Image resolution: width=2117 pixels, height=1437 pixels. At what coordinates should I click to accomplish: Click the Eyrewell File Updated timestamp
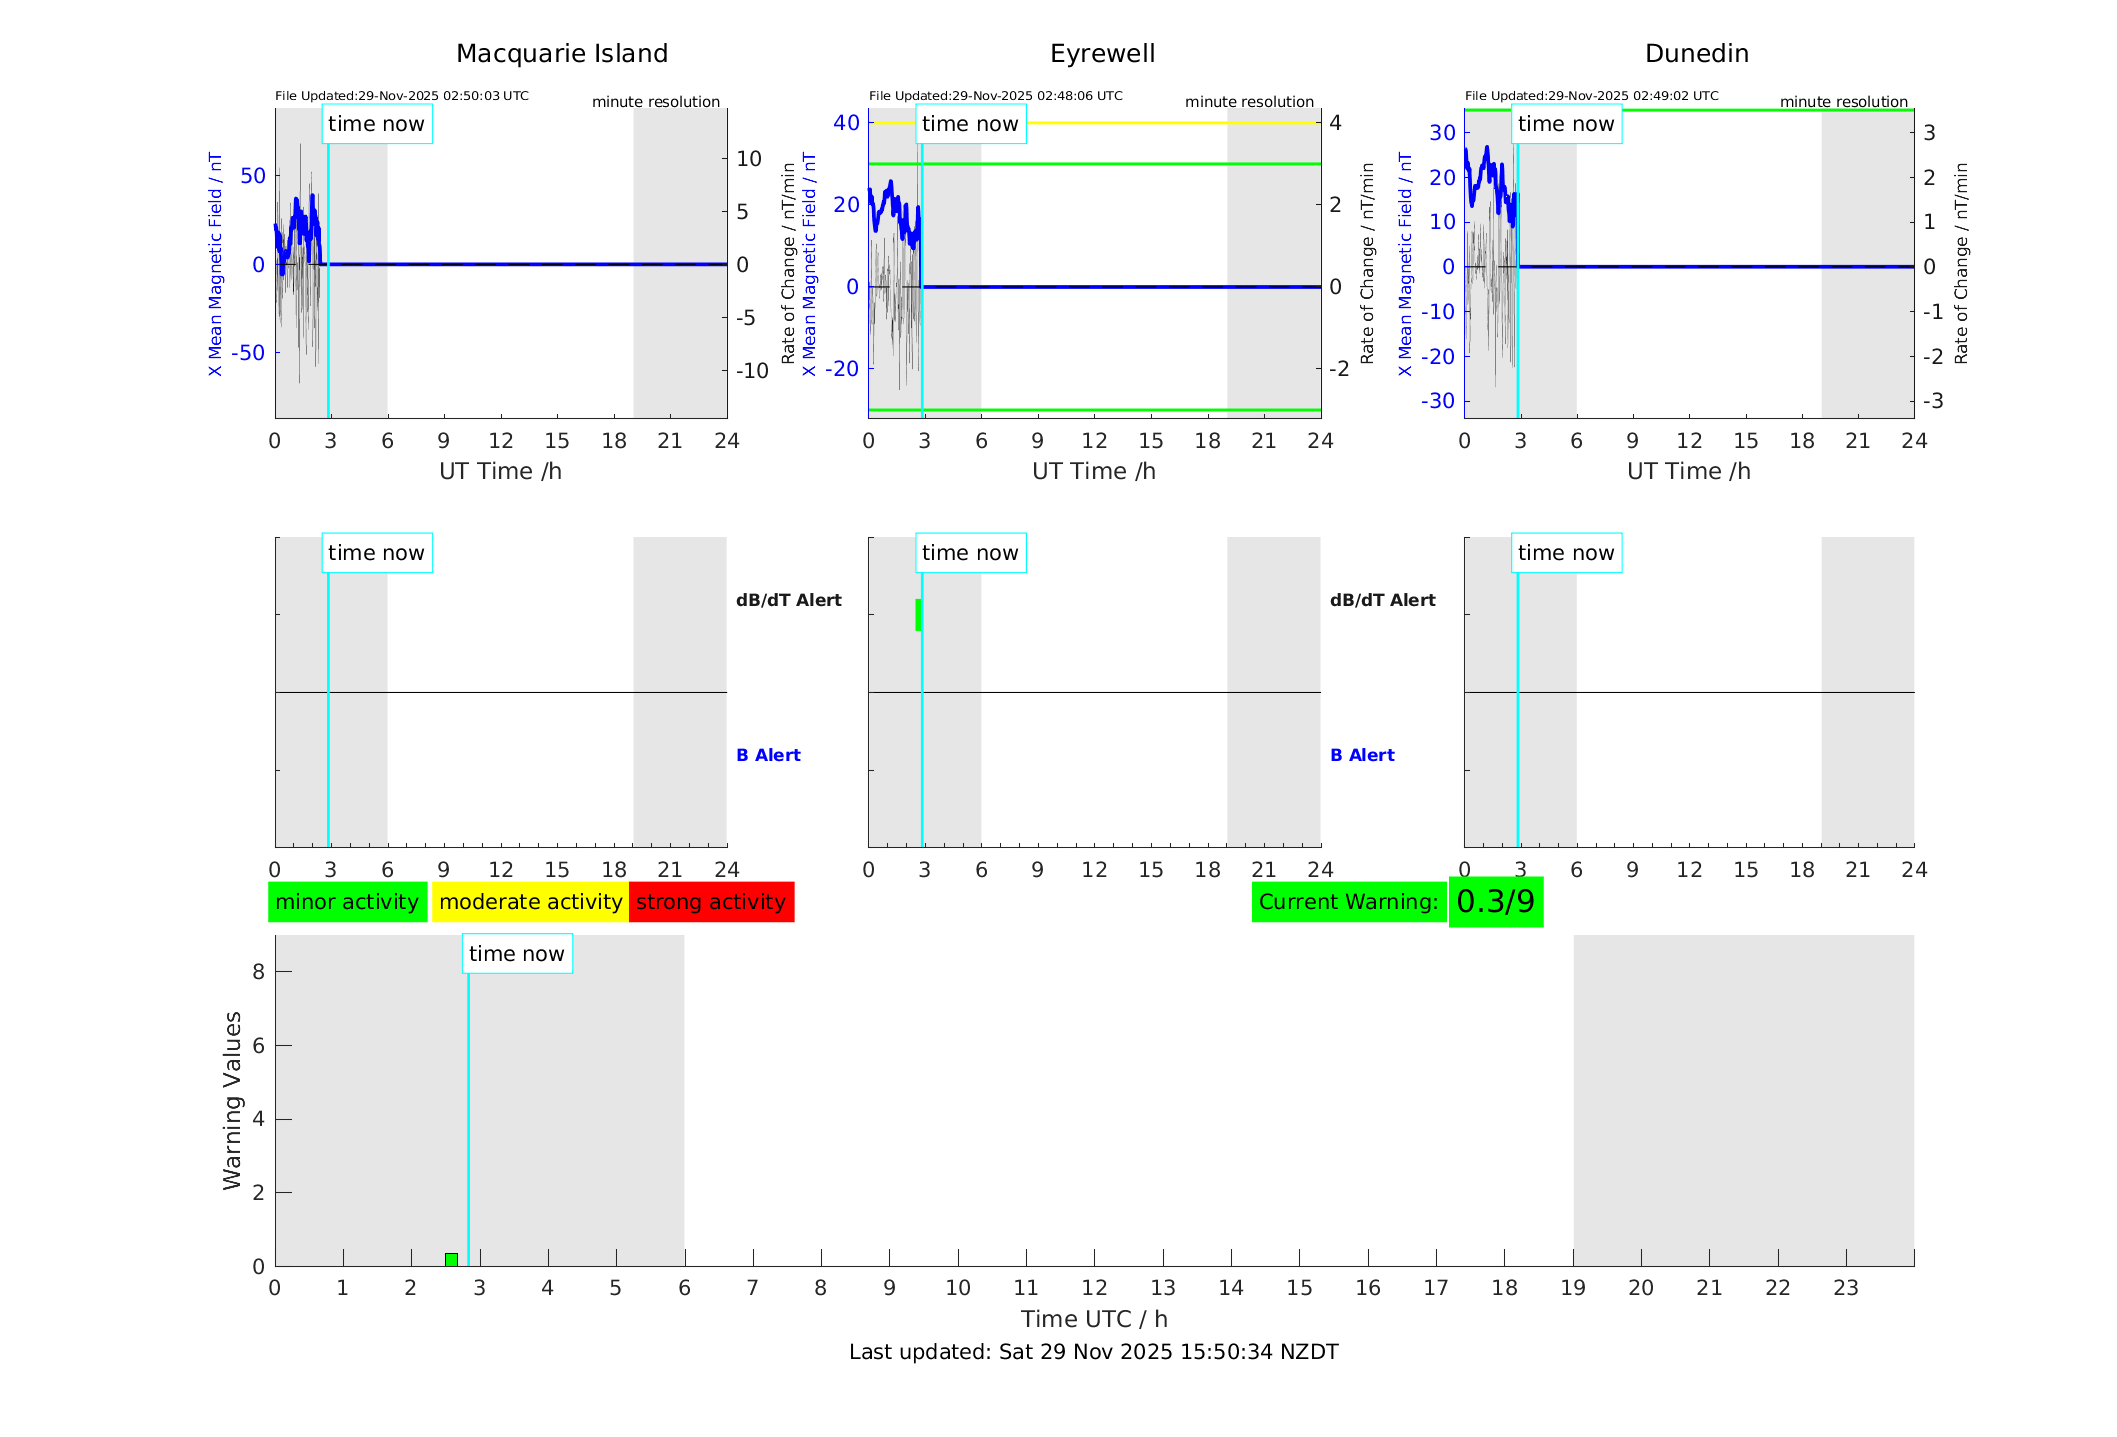pos(995,96)
